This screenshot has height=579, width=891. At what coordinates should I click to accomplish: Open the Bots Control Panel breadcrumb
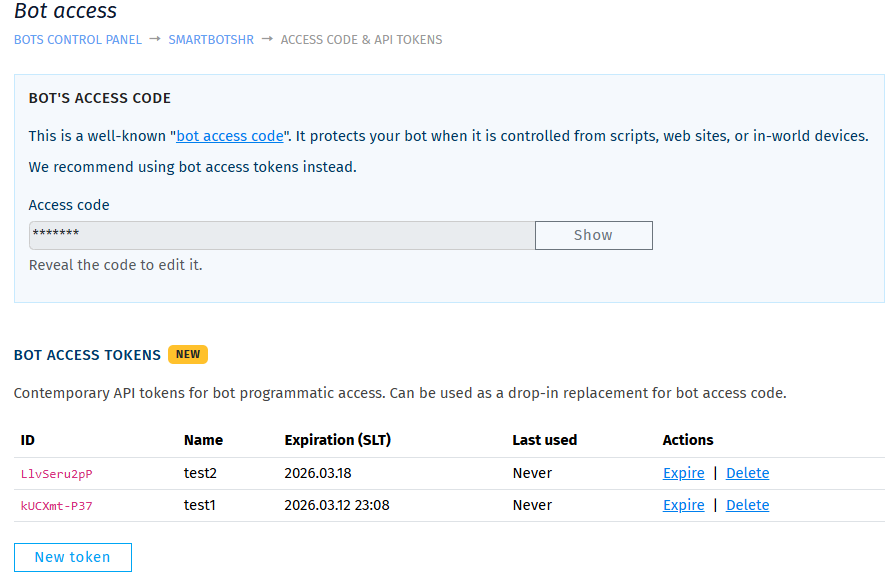78,40
